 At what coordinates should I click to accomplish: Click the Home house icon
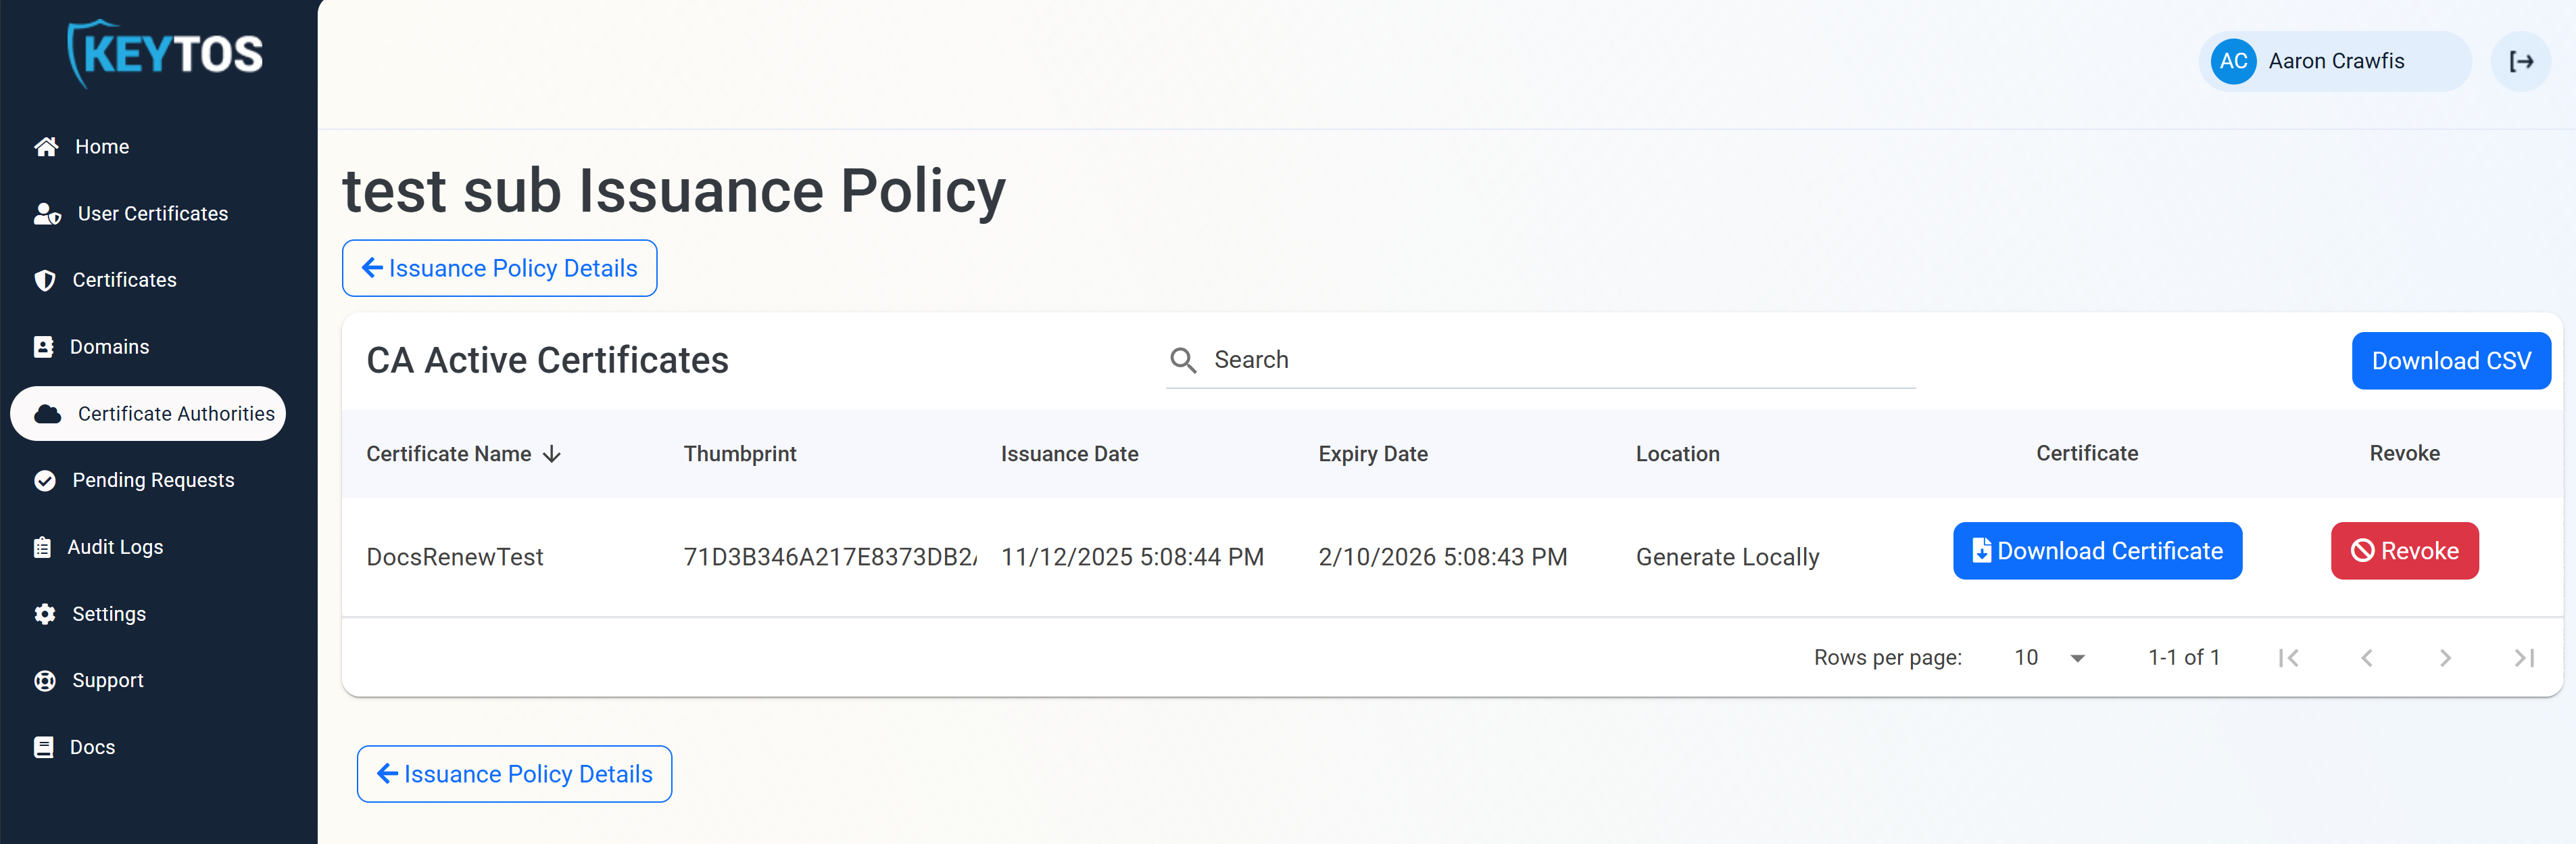point(46,147)
